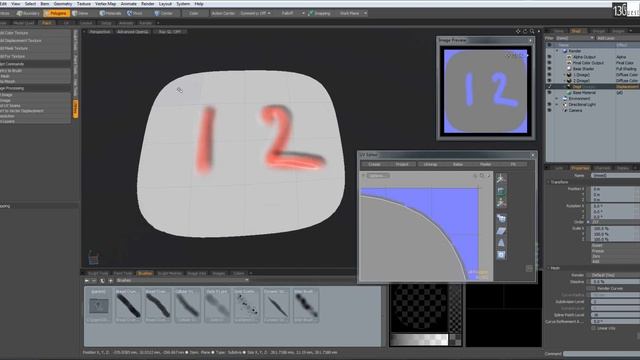
Task: Expand the Environment tree item
Action: [557, 98]
